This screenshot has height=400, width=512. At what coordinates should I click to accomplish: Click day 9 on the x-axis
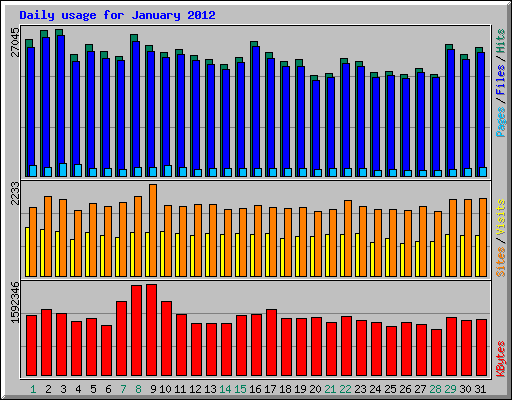(x=153, y=389)
